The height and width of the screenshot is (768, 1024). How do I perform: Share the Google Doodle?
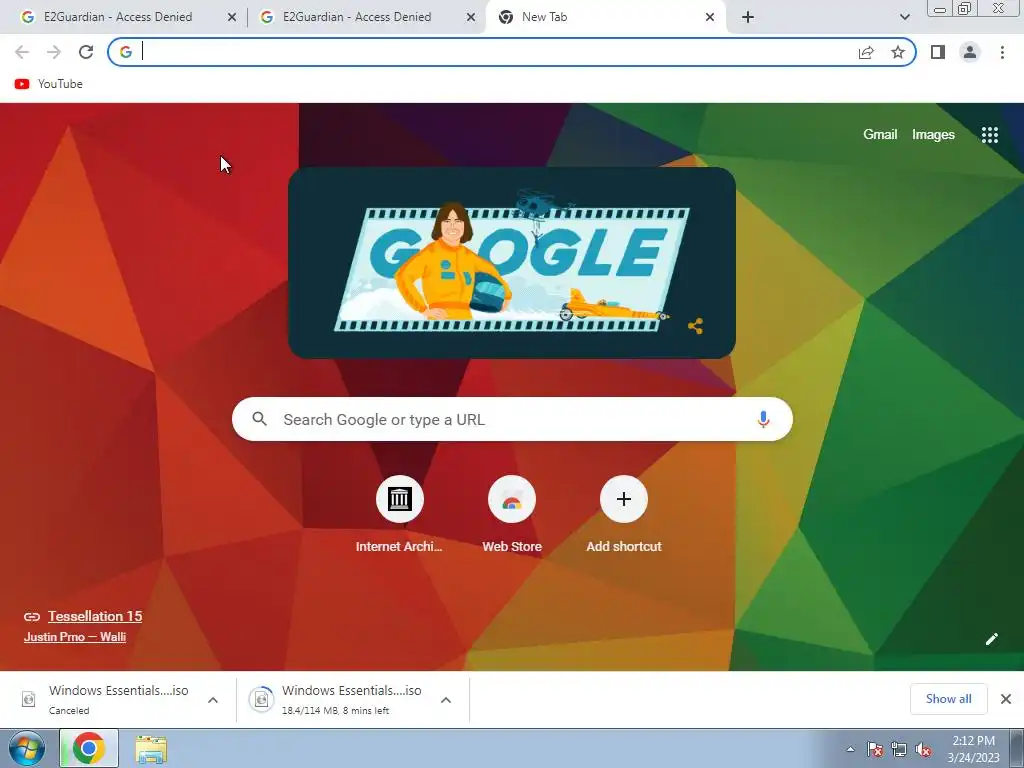pyautogui.click(x=696, y=326)
